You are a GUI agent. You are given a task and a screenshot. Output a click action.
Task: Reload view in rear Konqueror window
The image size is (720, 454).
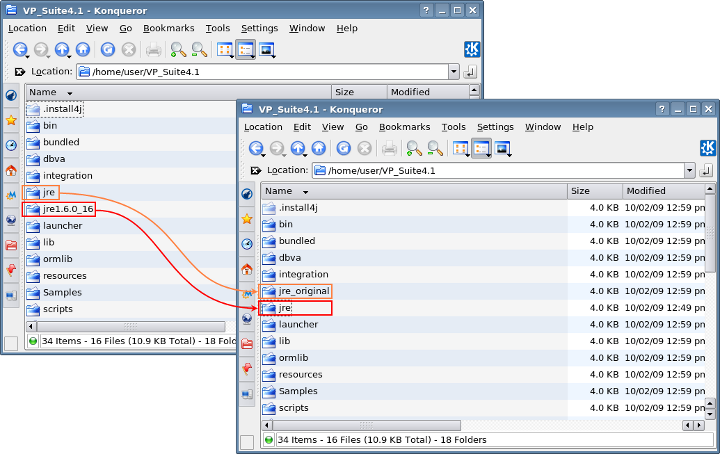107,50
